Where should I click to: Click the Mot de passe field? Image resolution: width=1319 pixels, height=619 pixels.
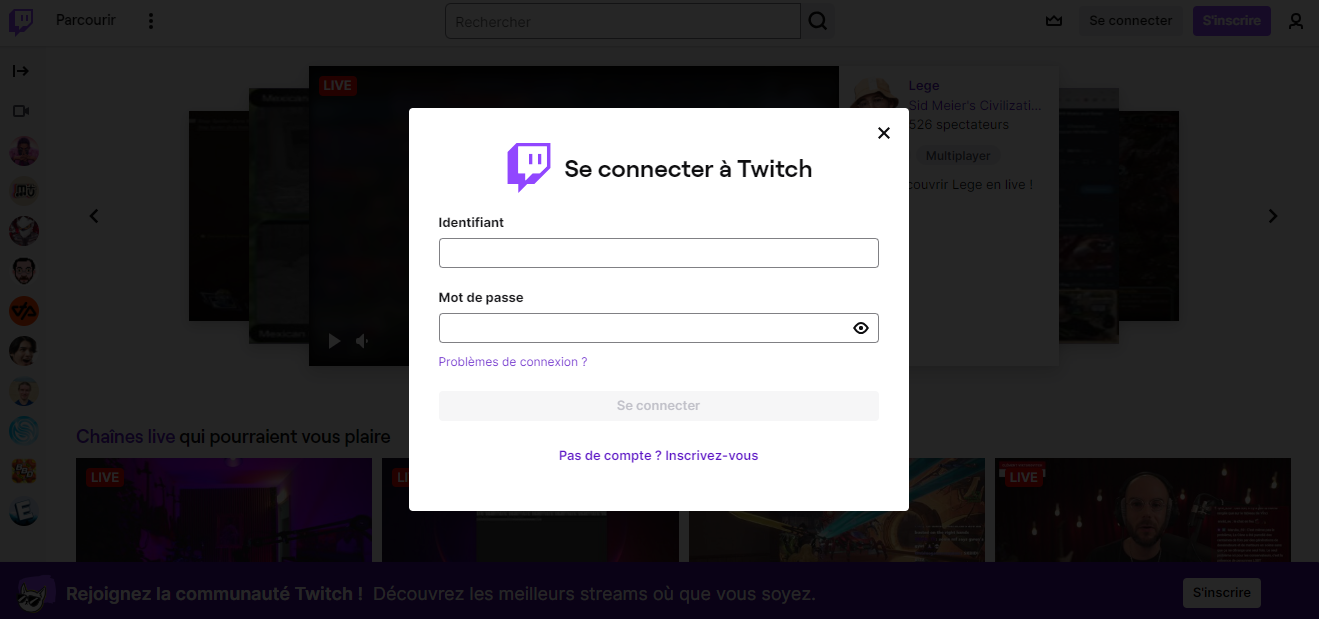click(x=643, y=328)
